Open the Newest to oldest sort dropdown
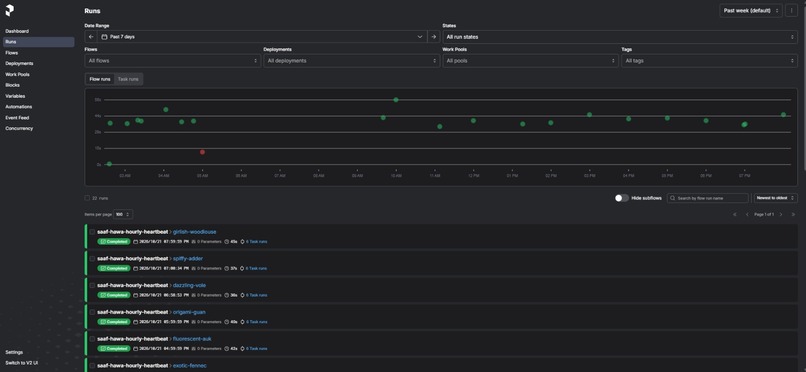Viewport: 806px width, 372px height. click(776, 198)
